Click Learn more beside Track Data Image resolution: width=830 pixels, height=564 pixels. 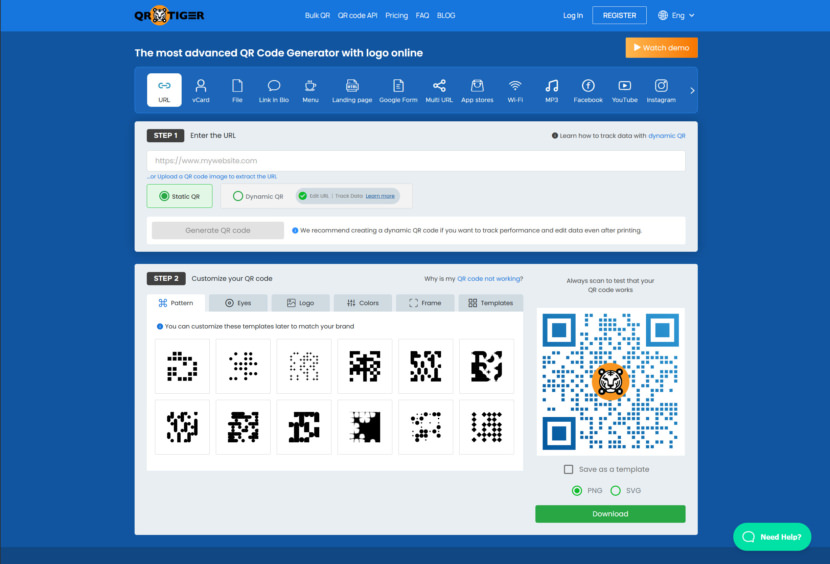click(380, 196)
